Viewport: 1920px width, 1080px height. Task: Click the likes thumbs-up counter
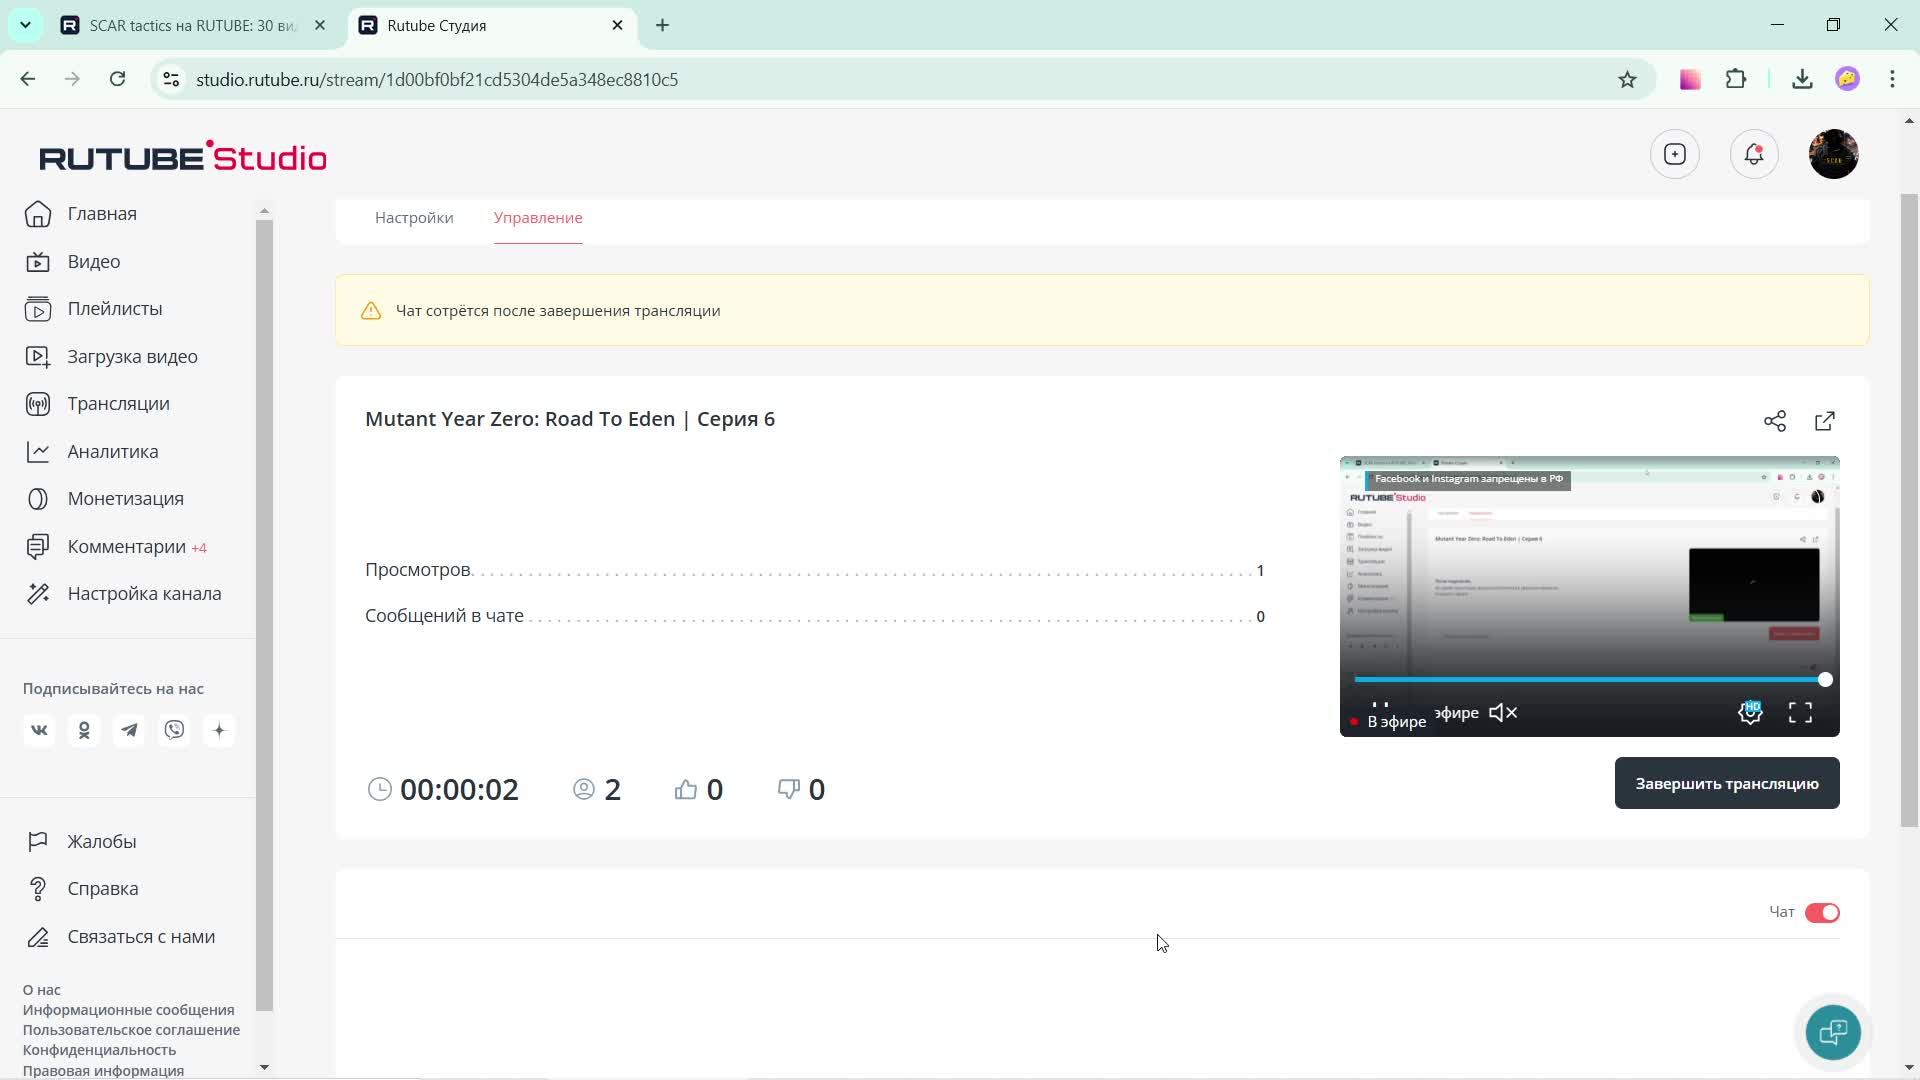coord(699,790)
